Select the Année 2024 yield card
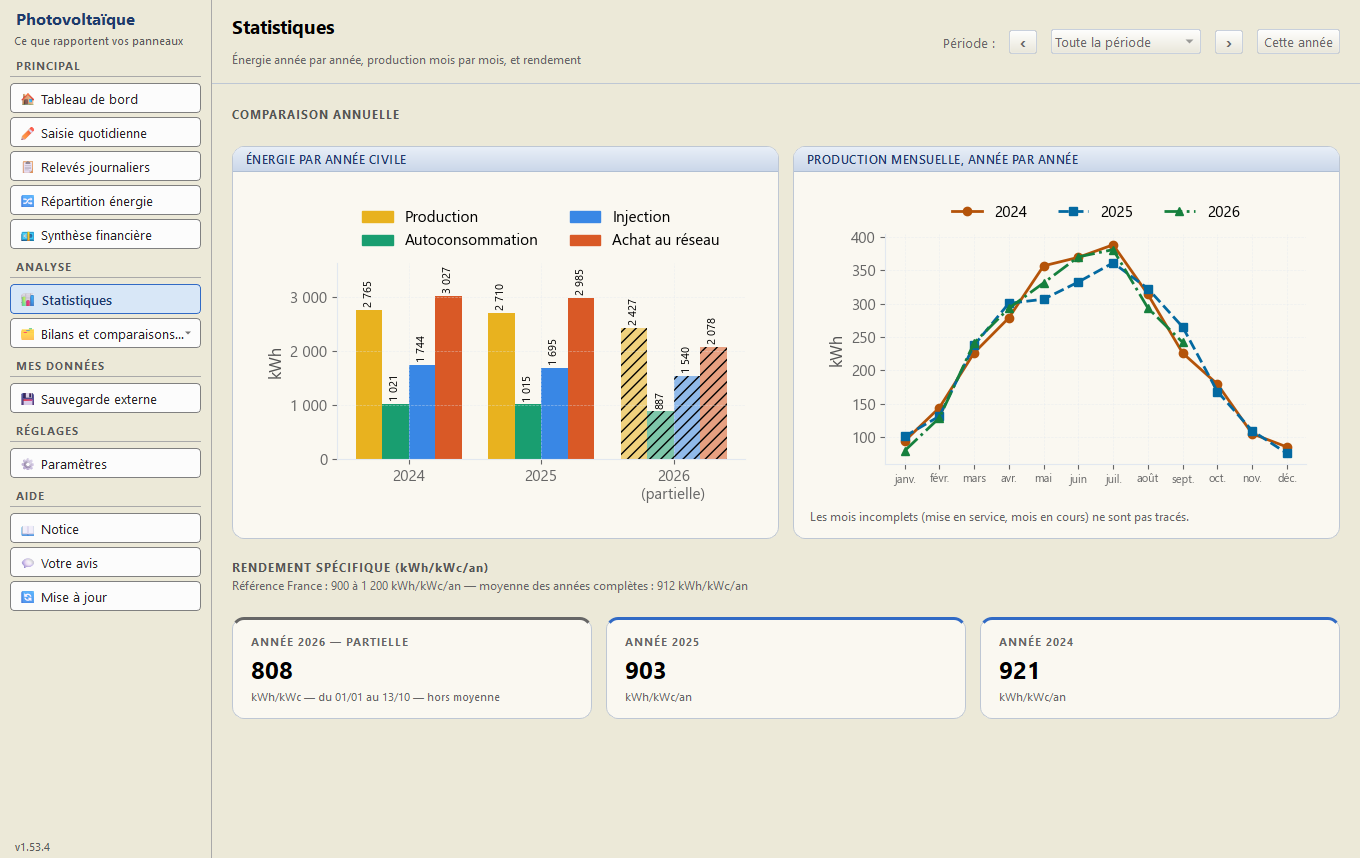The image size is (1360, 858). (x=1160, y=668)
